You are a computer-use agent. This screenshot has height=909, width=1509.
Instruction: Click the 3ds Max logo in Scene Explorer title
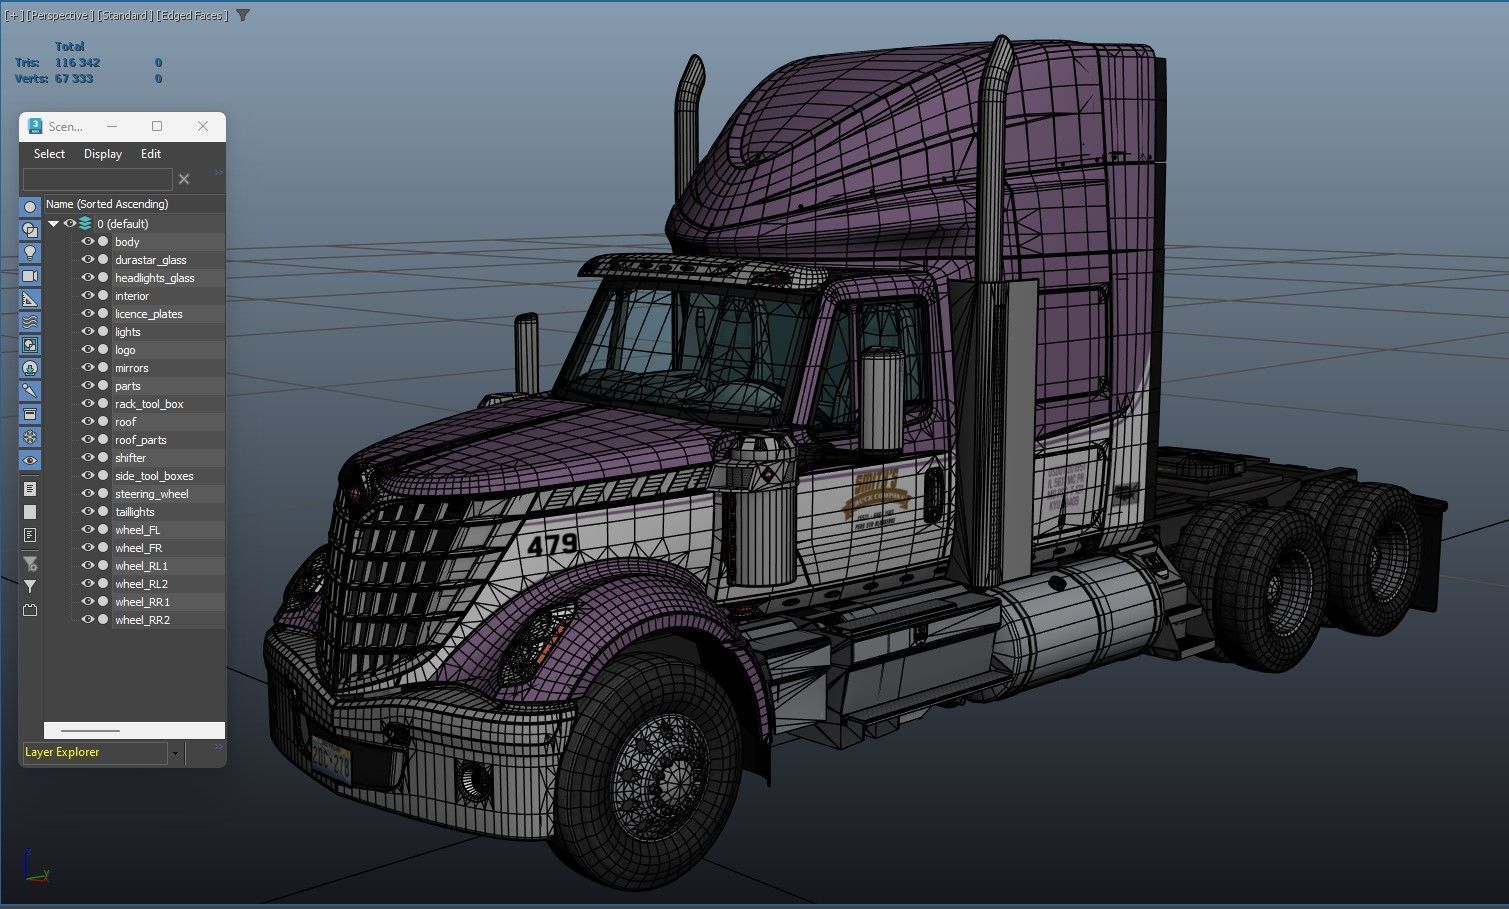[x=35, y=126]
